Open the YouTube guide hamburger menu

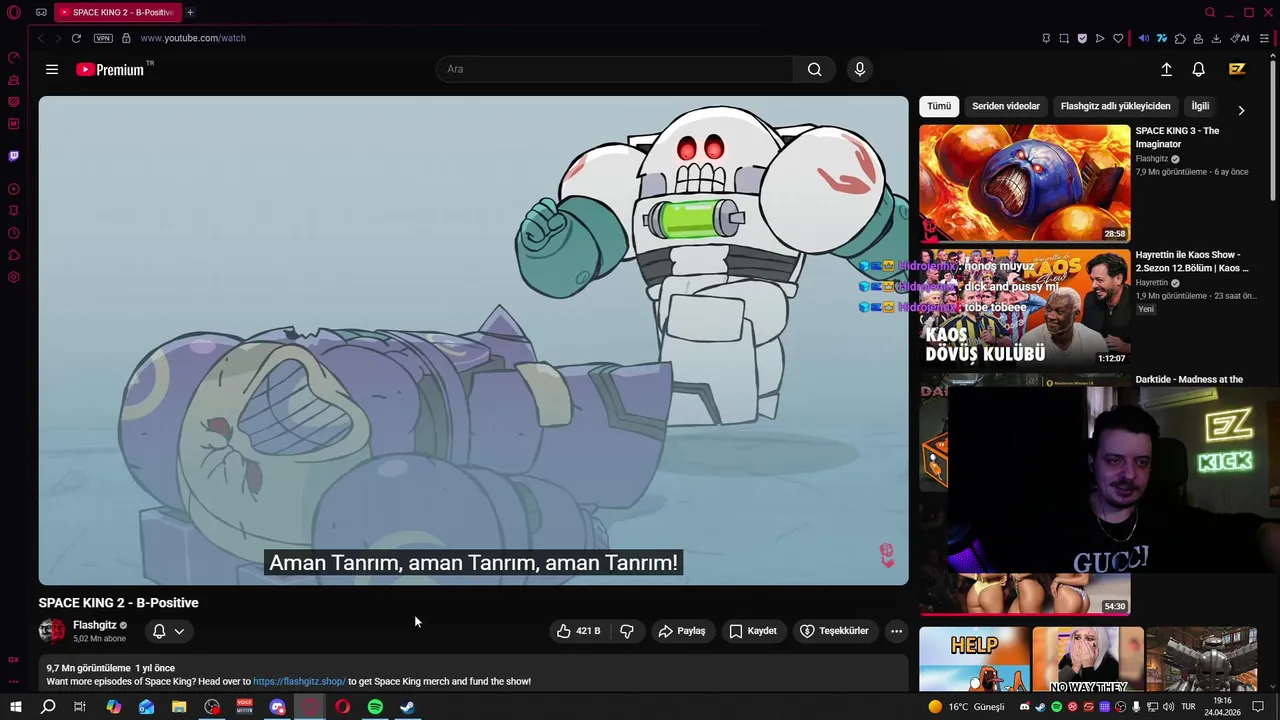tap(52, 69)
